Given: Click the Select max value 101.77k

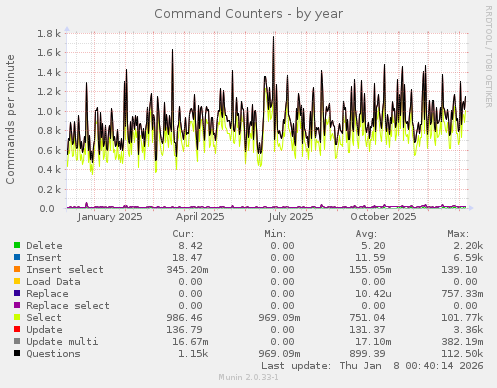Looking at the screenshot, I should (x=462, y=318).
